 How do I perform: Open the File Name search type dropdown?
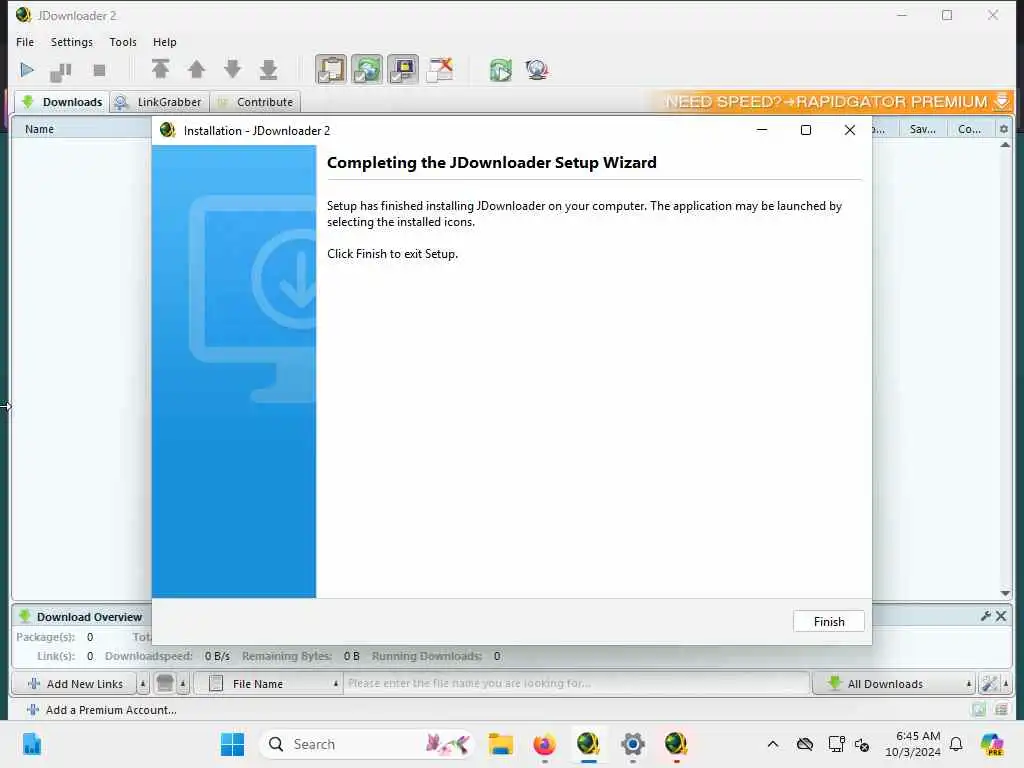269,684
